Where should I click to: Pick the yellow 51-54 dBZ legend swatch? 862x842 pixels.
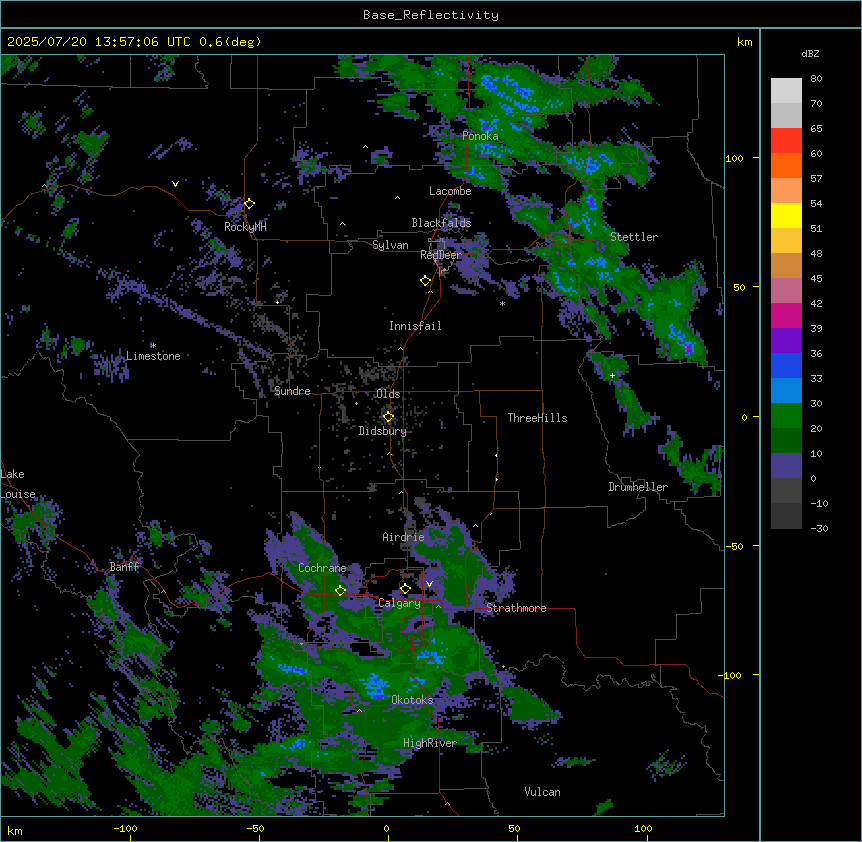pos(786,215)
